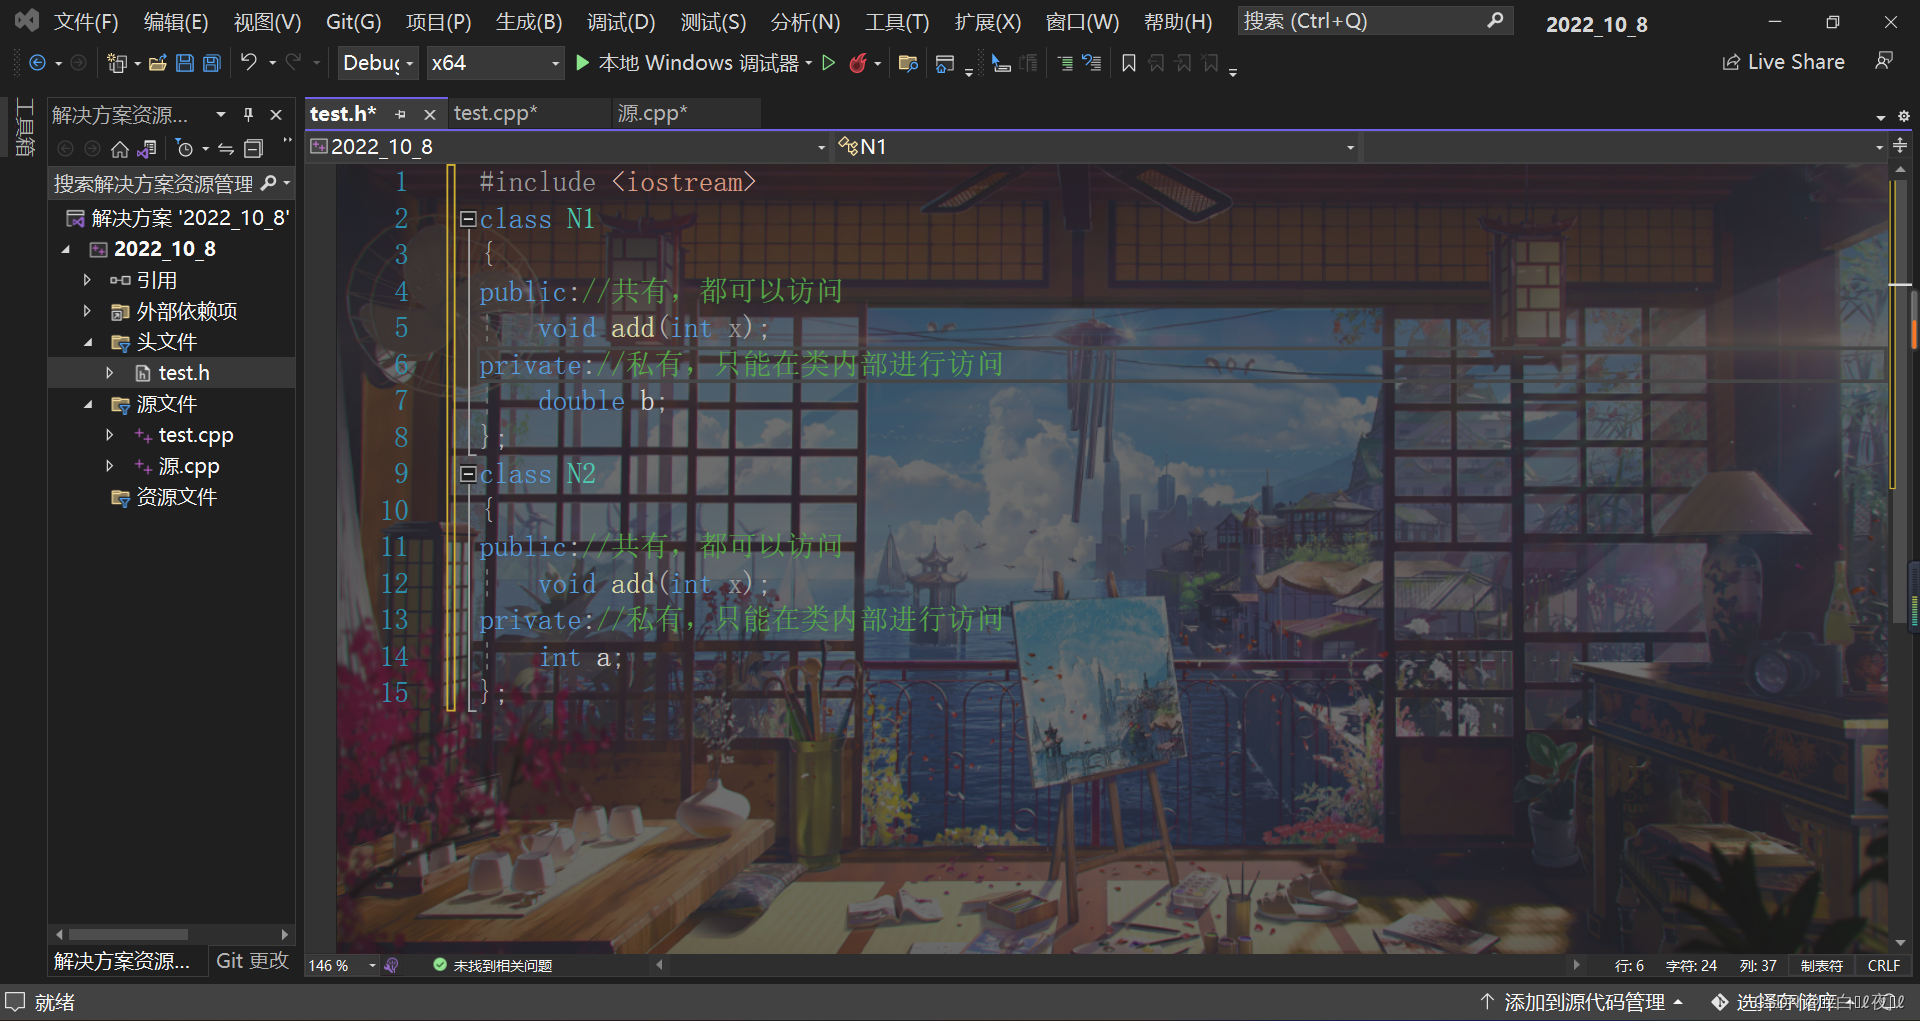Close the Solution Explorer panel
This screenshot has height=1021, width=1920.
(276, 115)
